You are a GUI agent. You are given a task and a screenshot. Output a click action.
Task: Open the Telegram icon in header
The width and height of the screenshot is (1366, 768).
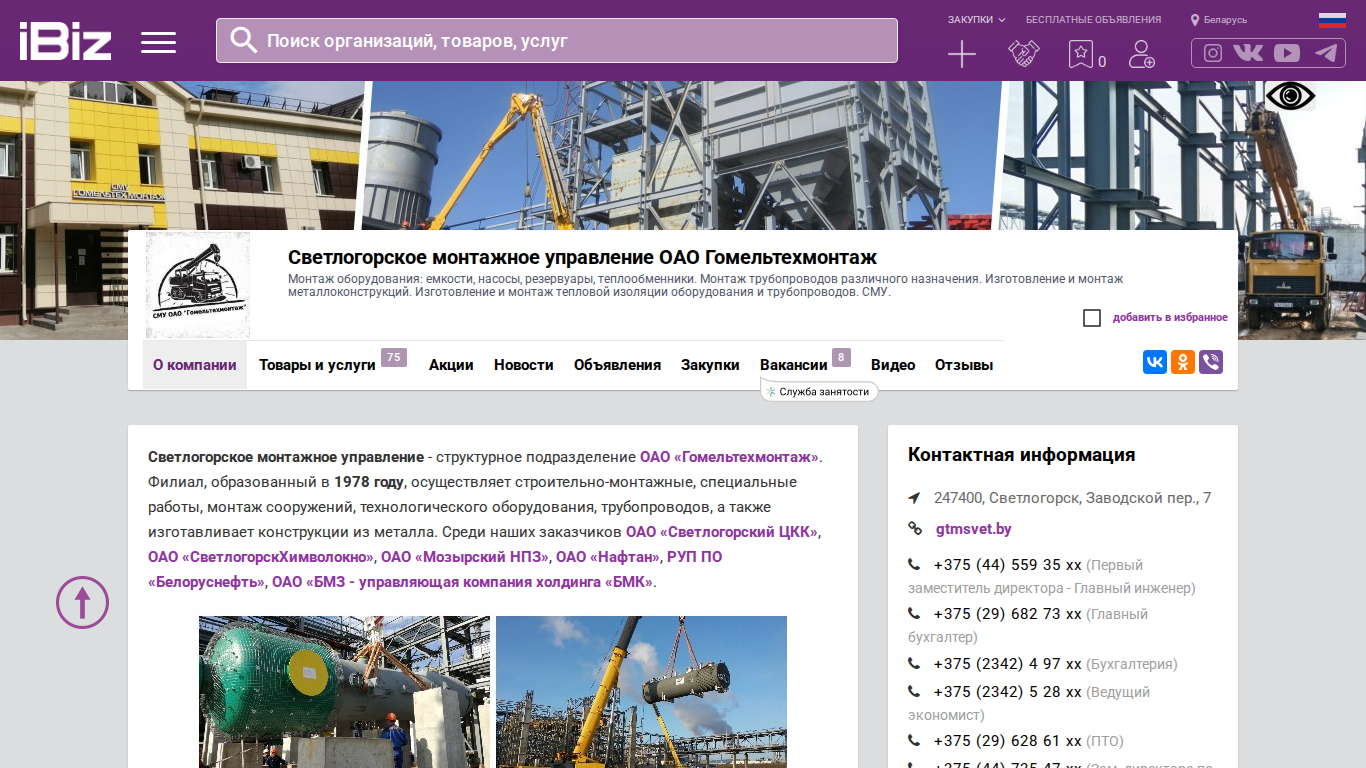pos(1326,53)
